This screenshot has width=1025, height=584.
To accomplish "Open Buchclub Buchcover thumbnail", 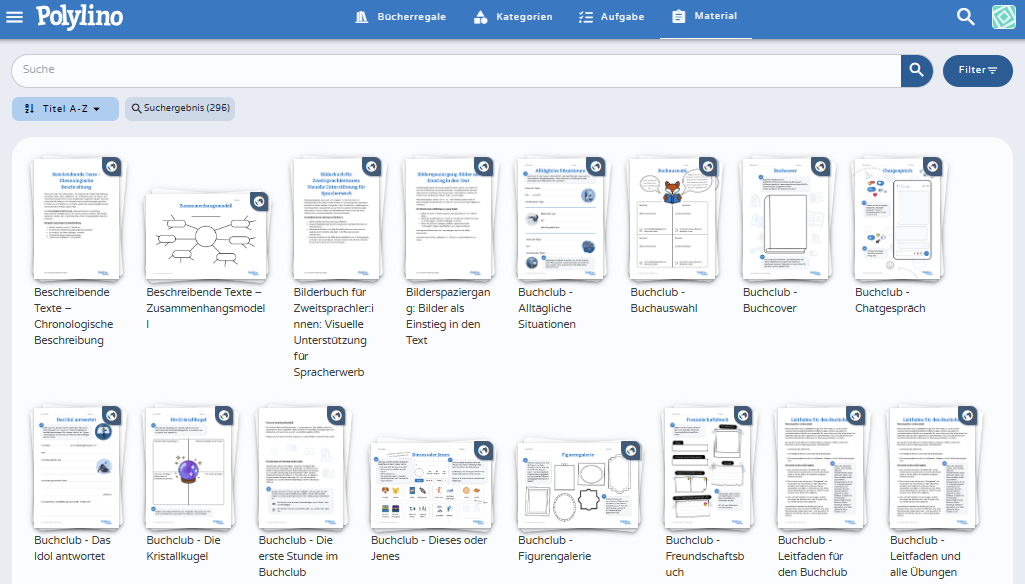I will click(786, 219).
